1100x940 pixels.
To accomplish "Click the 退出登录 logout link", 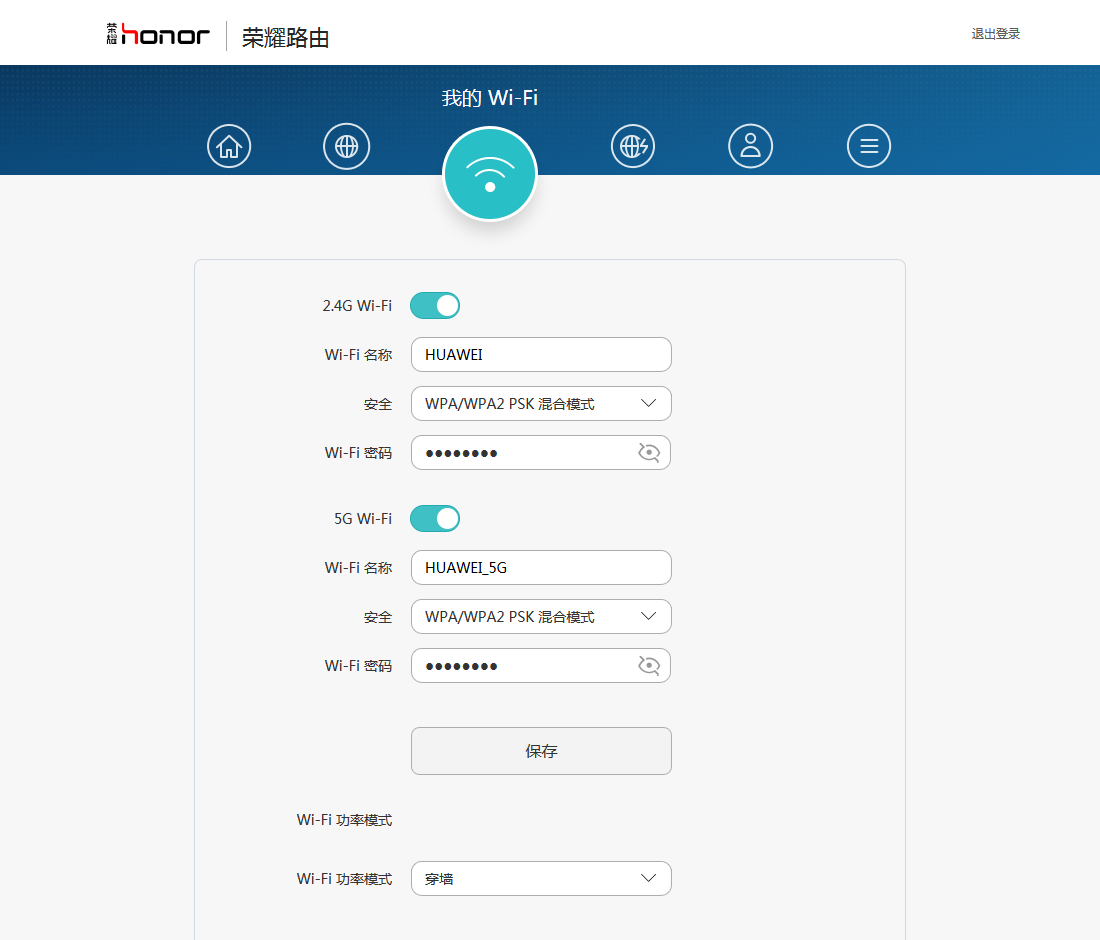I will point(995,34).
